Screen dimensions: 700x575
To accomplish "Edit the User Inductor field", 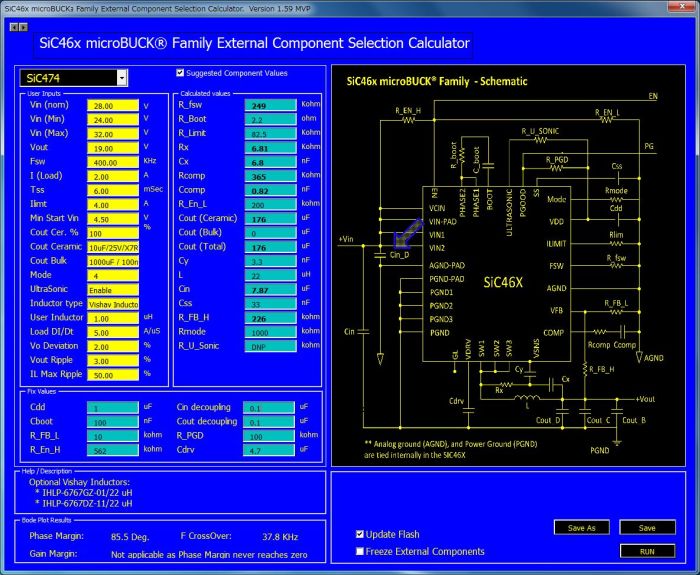I will point(113,318).
